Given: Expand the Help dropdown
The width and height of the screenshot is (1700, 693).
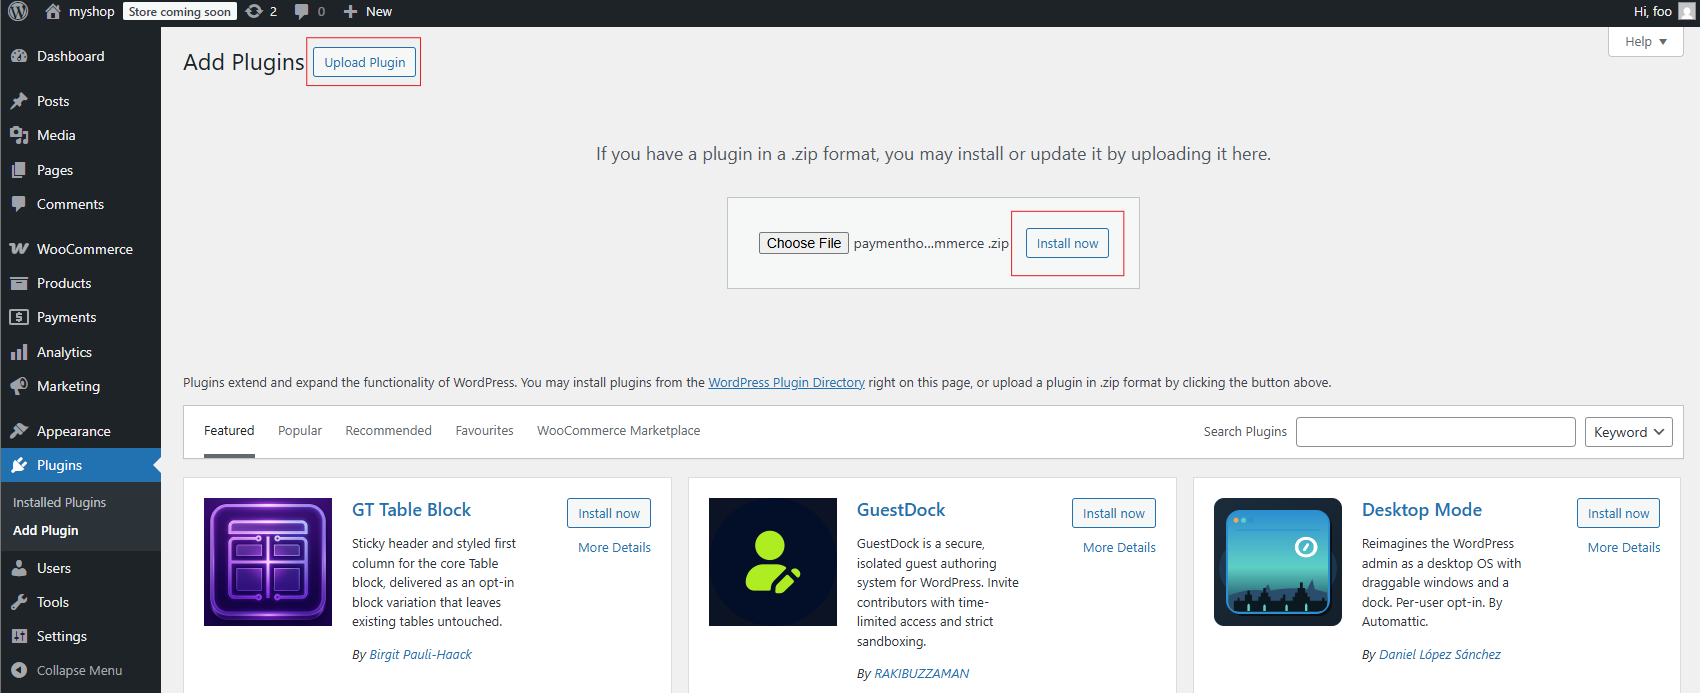Looking at the screenshot, I should click(x=1645, y=41).
